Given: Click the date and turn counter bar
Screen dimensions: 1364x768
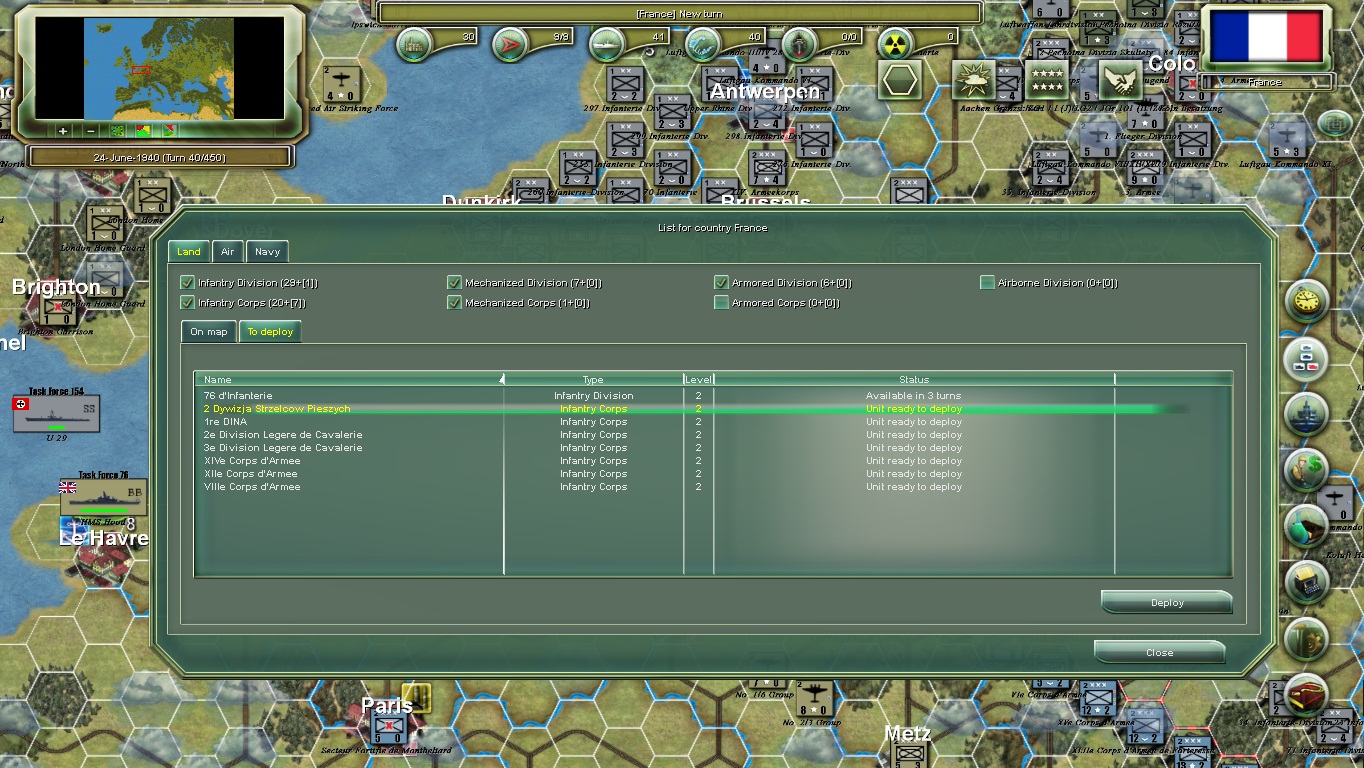Looking at the screenshot, I should point(160,158).
